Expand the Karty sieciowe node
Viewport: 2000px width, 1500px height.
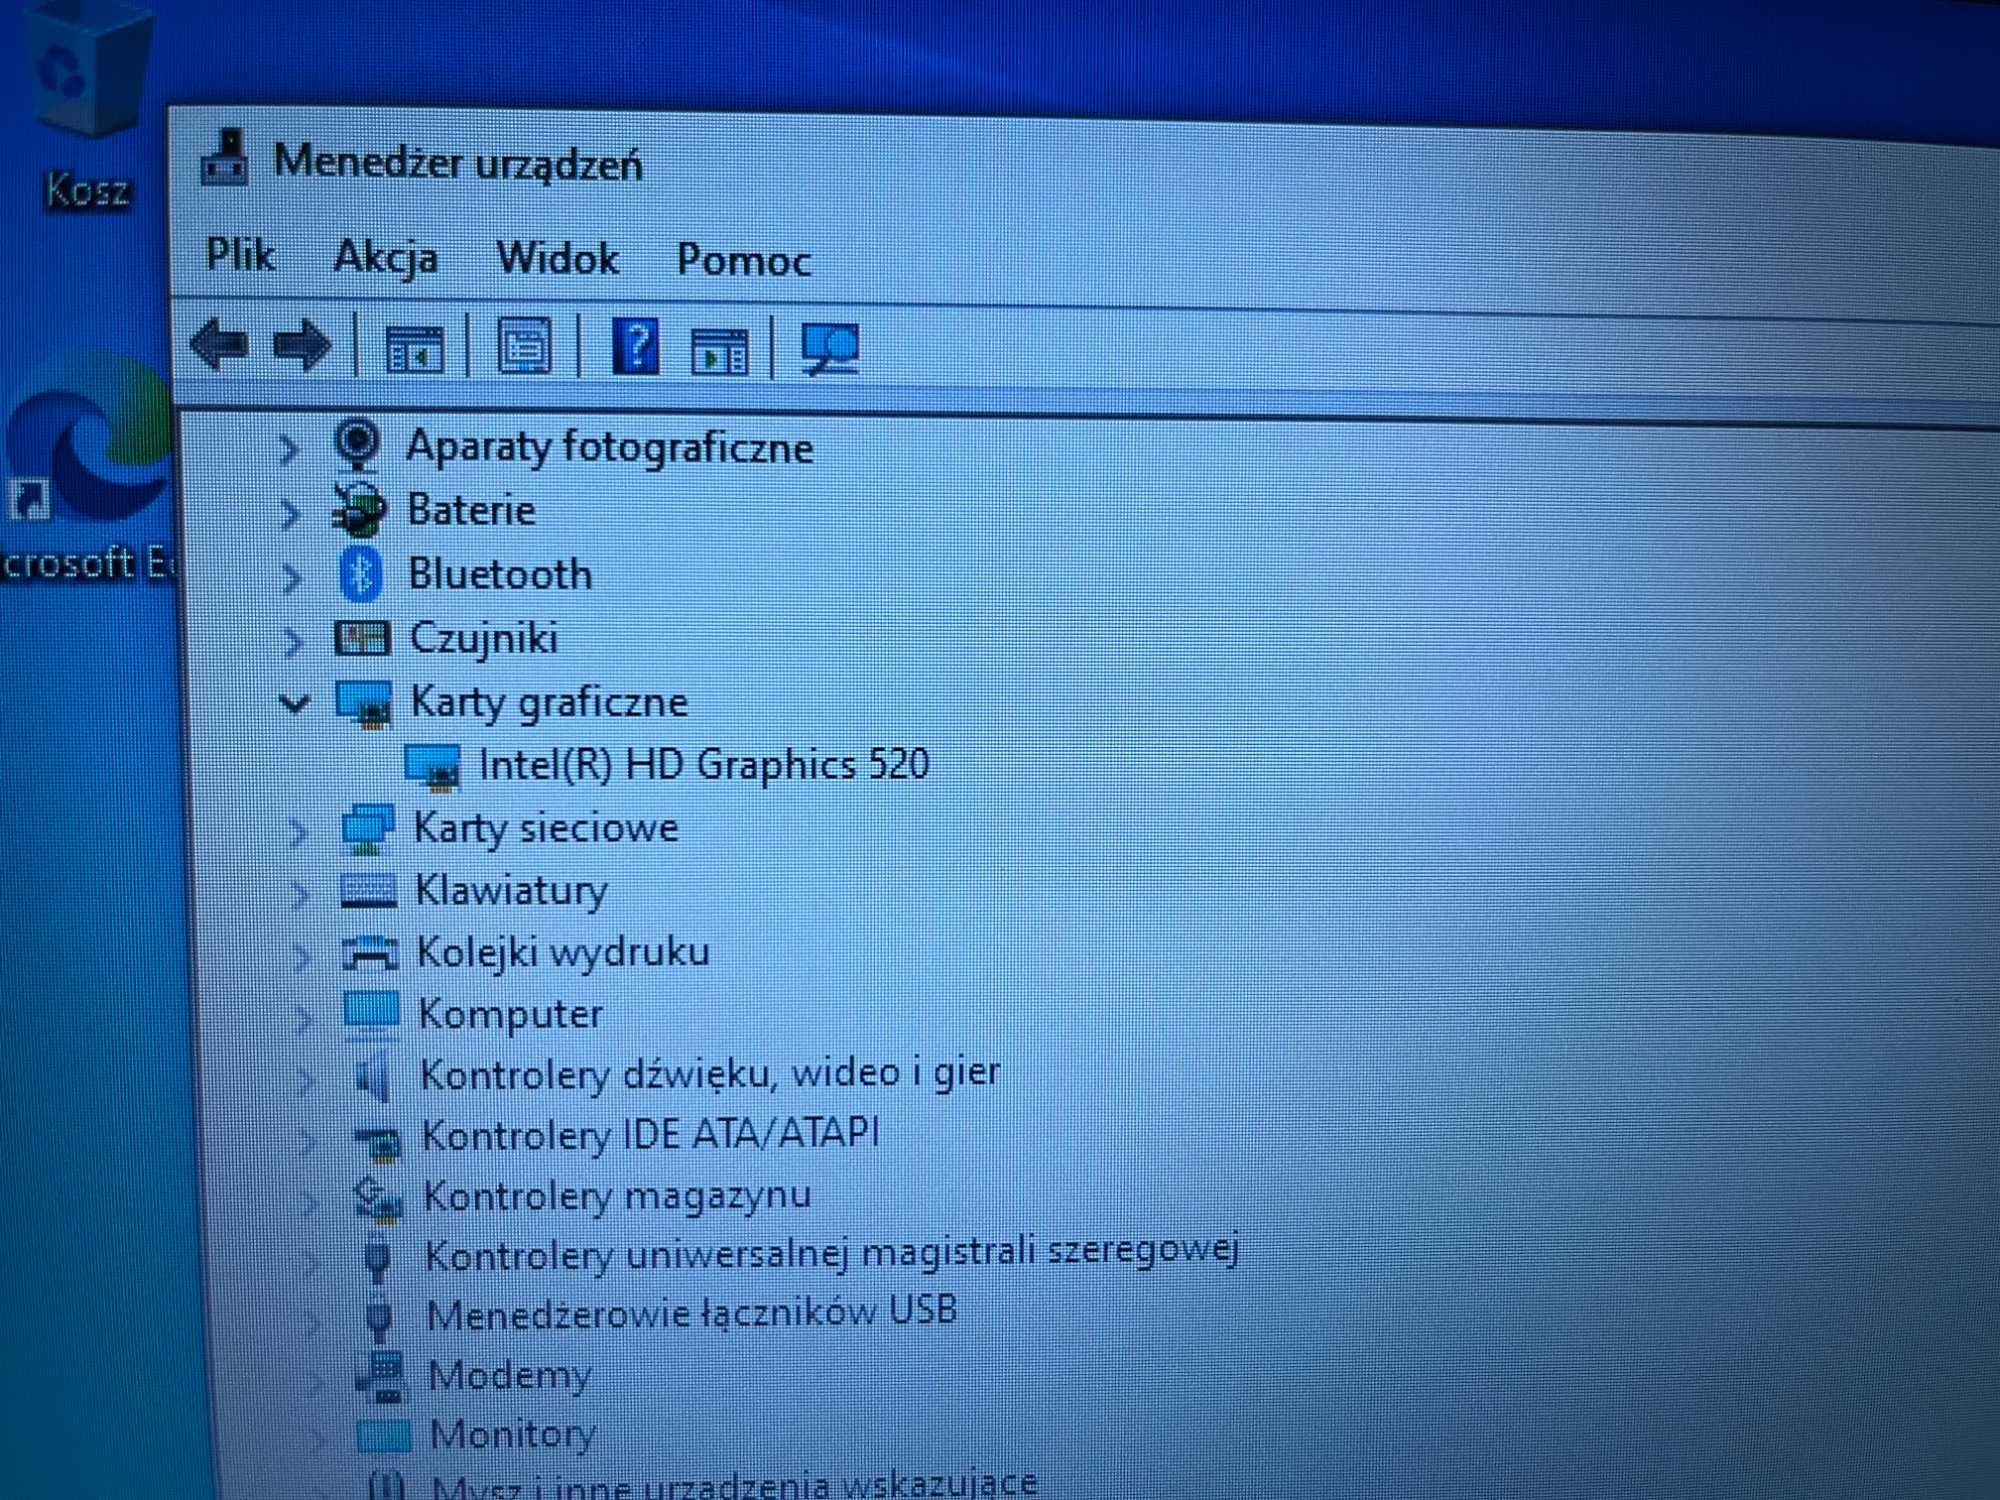click(x=297, y=831)
